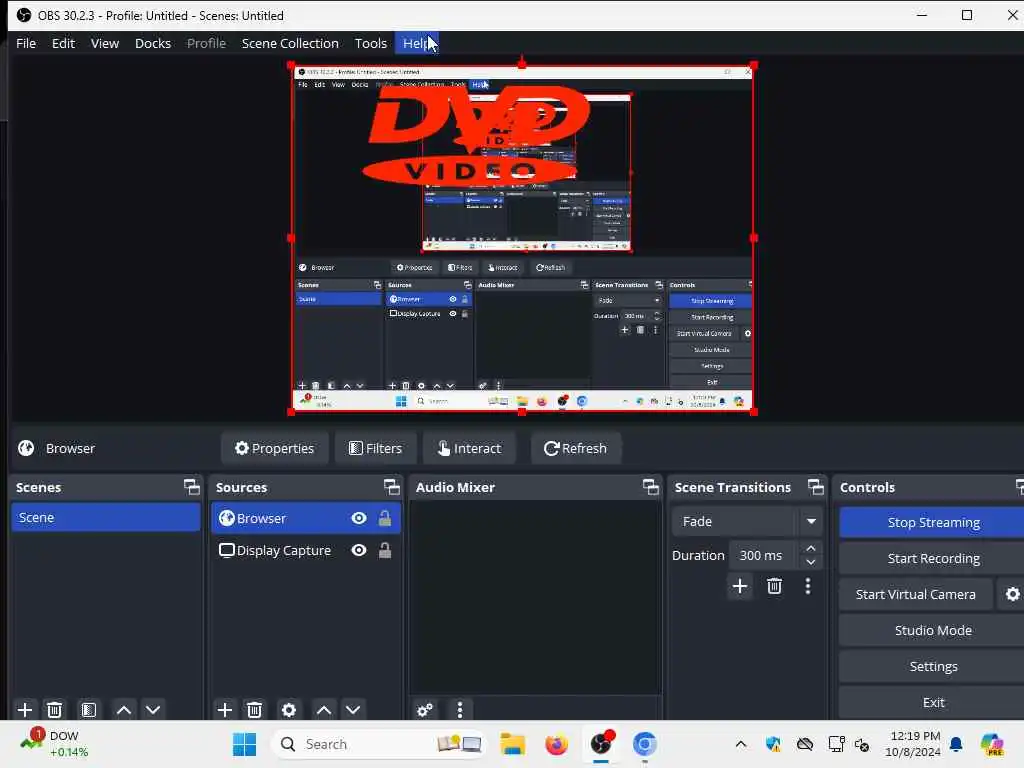Select Display Capture in Sources list
The width and height of the screenshot is (1024, 768).
point(306,551)
